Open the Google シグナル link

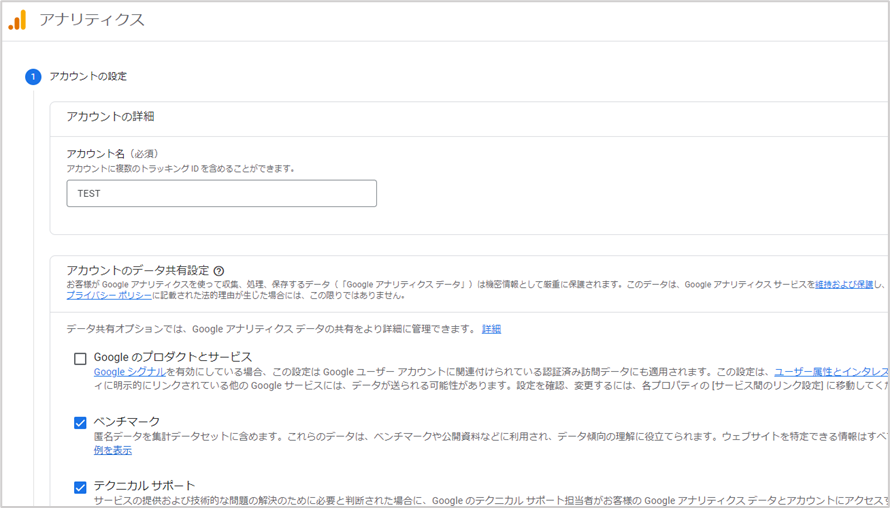click(129, 372)
